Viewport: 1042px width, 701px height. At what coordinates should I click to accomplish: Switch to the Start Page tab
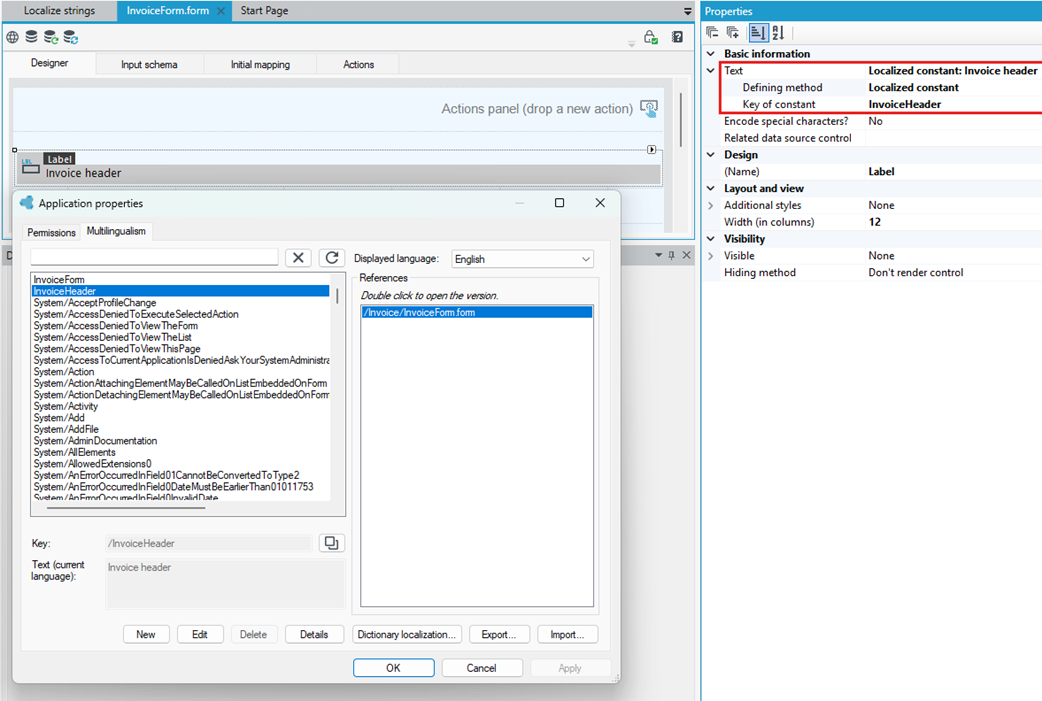pyautogui.click(x=264, y=11)
